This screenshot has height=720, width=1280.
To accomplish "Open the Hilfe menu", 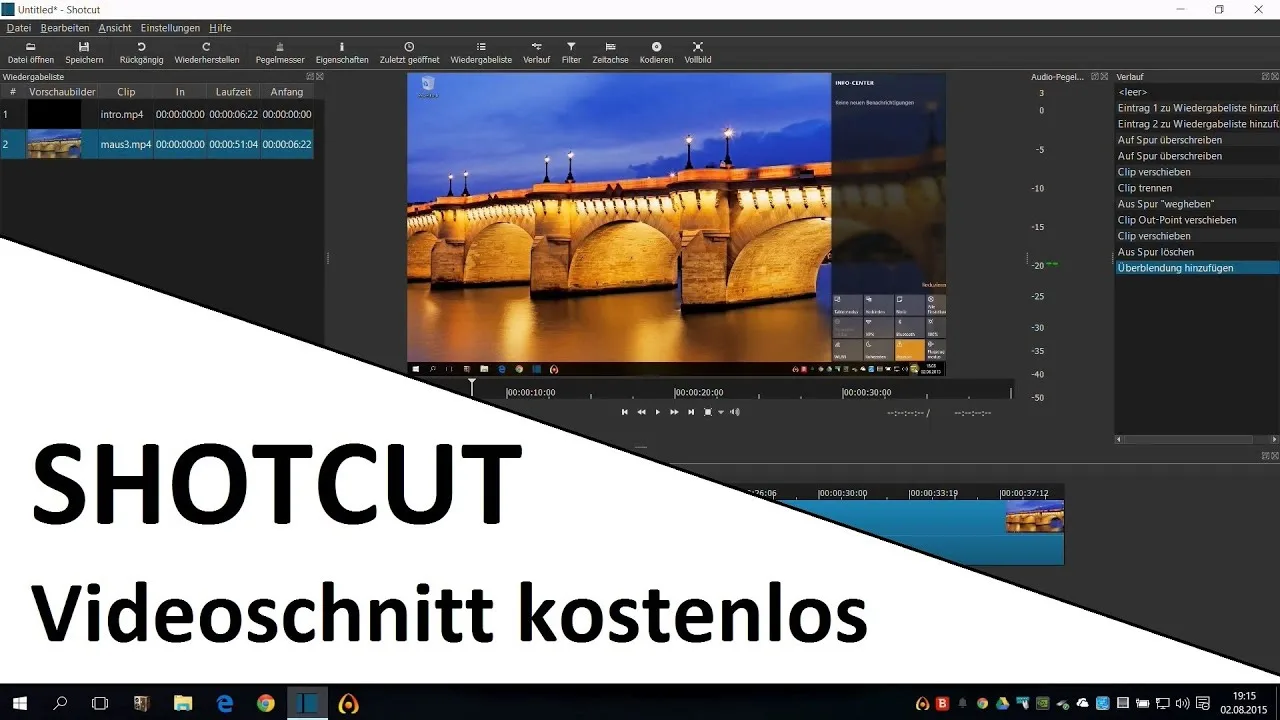I will [220, 28].
